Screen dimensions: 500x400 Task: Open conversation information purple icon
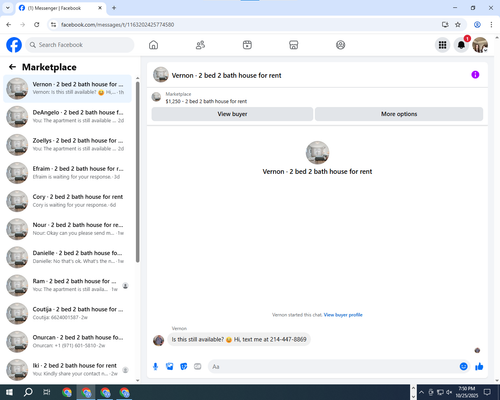[x=475, y=75]
